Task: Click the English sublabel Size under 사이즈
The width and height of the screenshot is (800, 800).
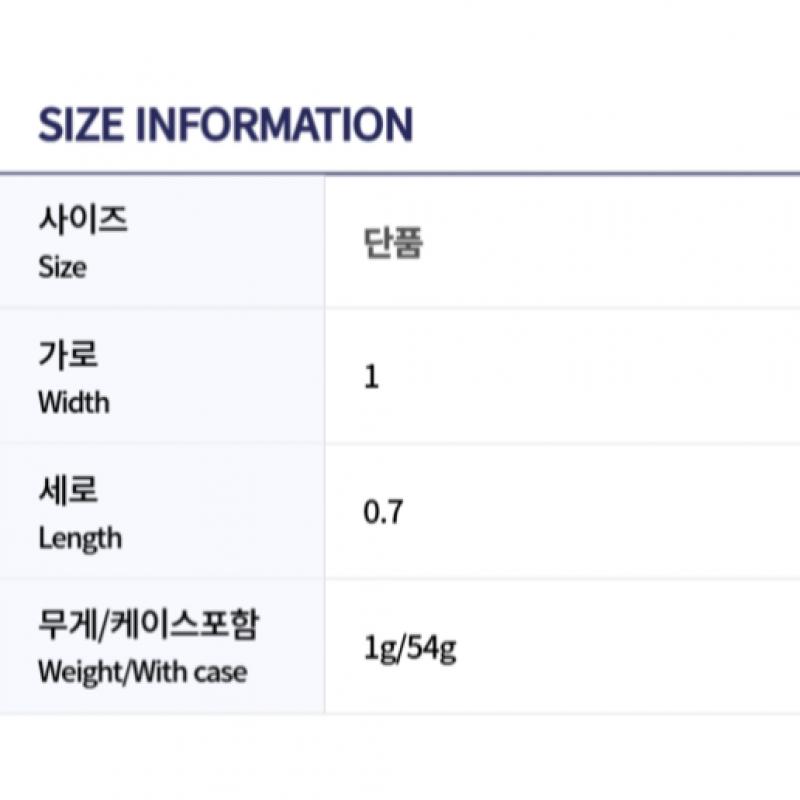Action: pyautogui.click(x=62, y=267)
